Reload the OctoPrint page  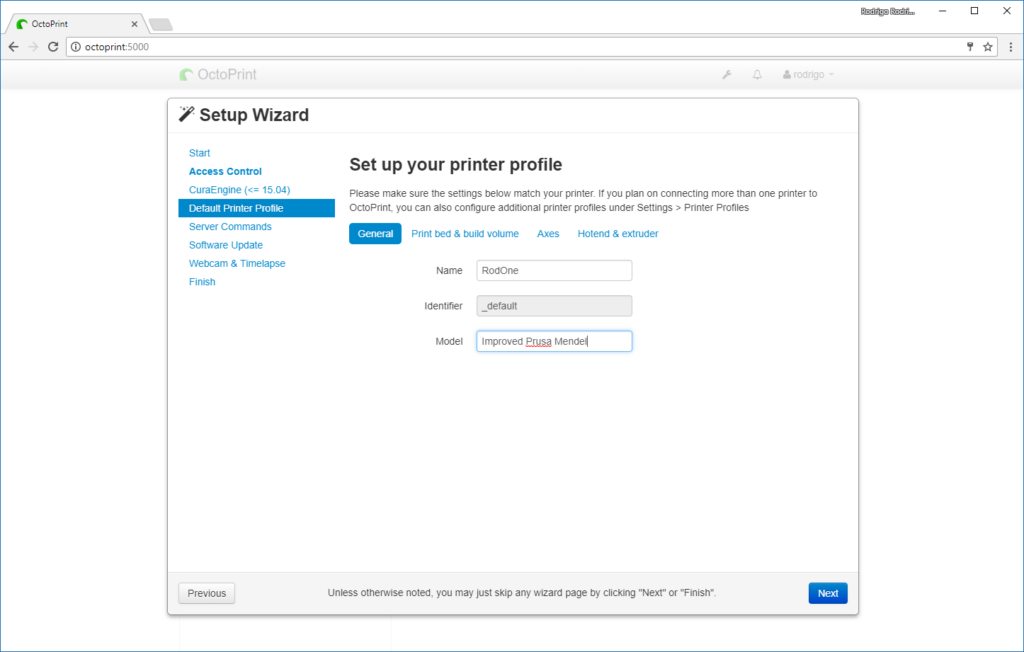pos(53,47)
